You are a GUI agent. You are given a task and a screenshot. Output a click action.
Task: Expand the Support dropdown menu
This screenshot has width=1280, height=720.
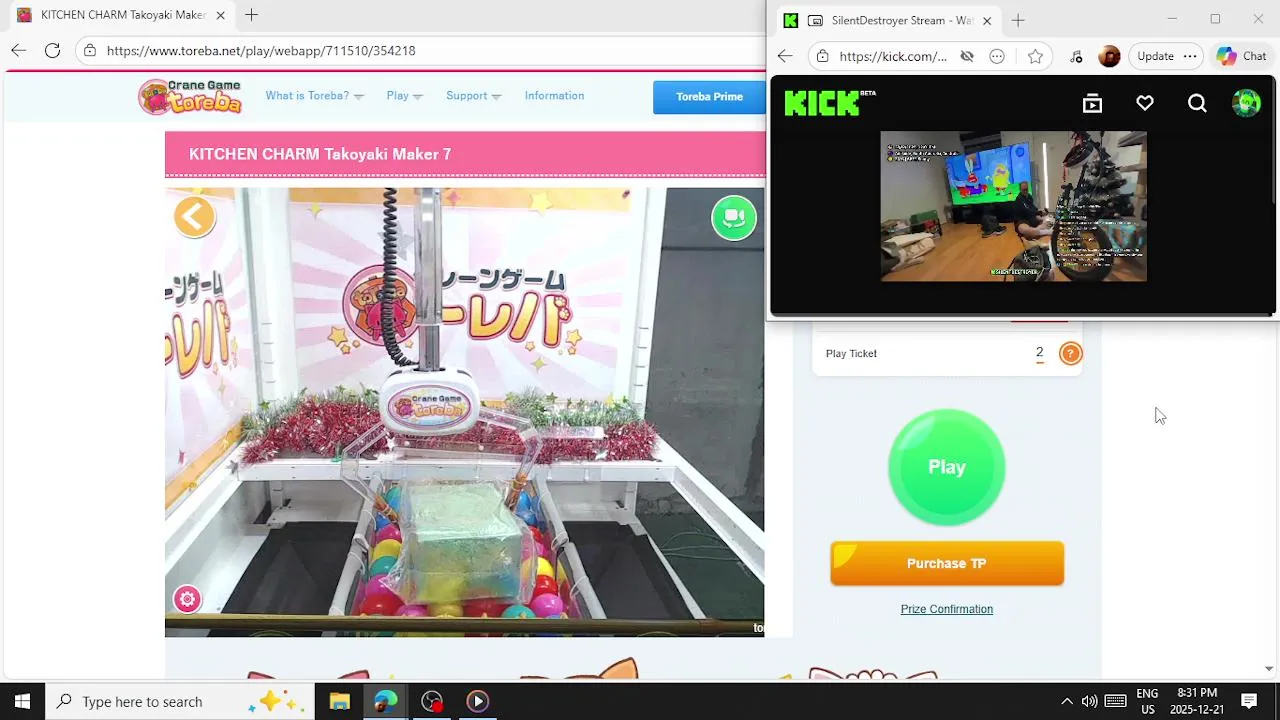click(x=473, y=96)
